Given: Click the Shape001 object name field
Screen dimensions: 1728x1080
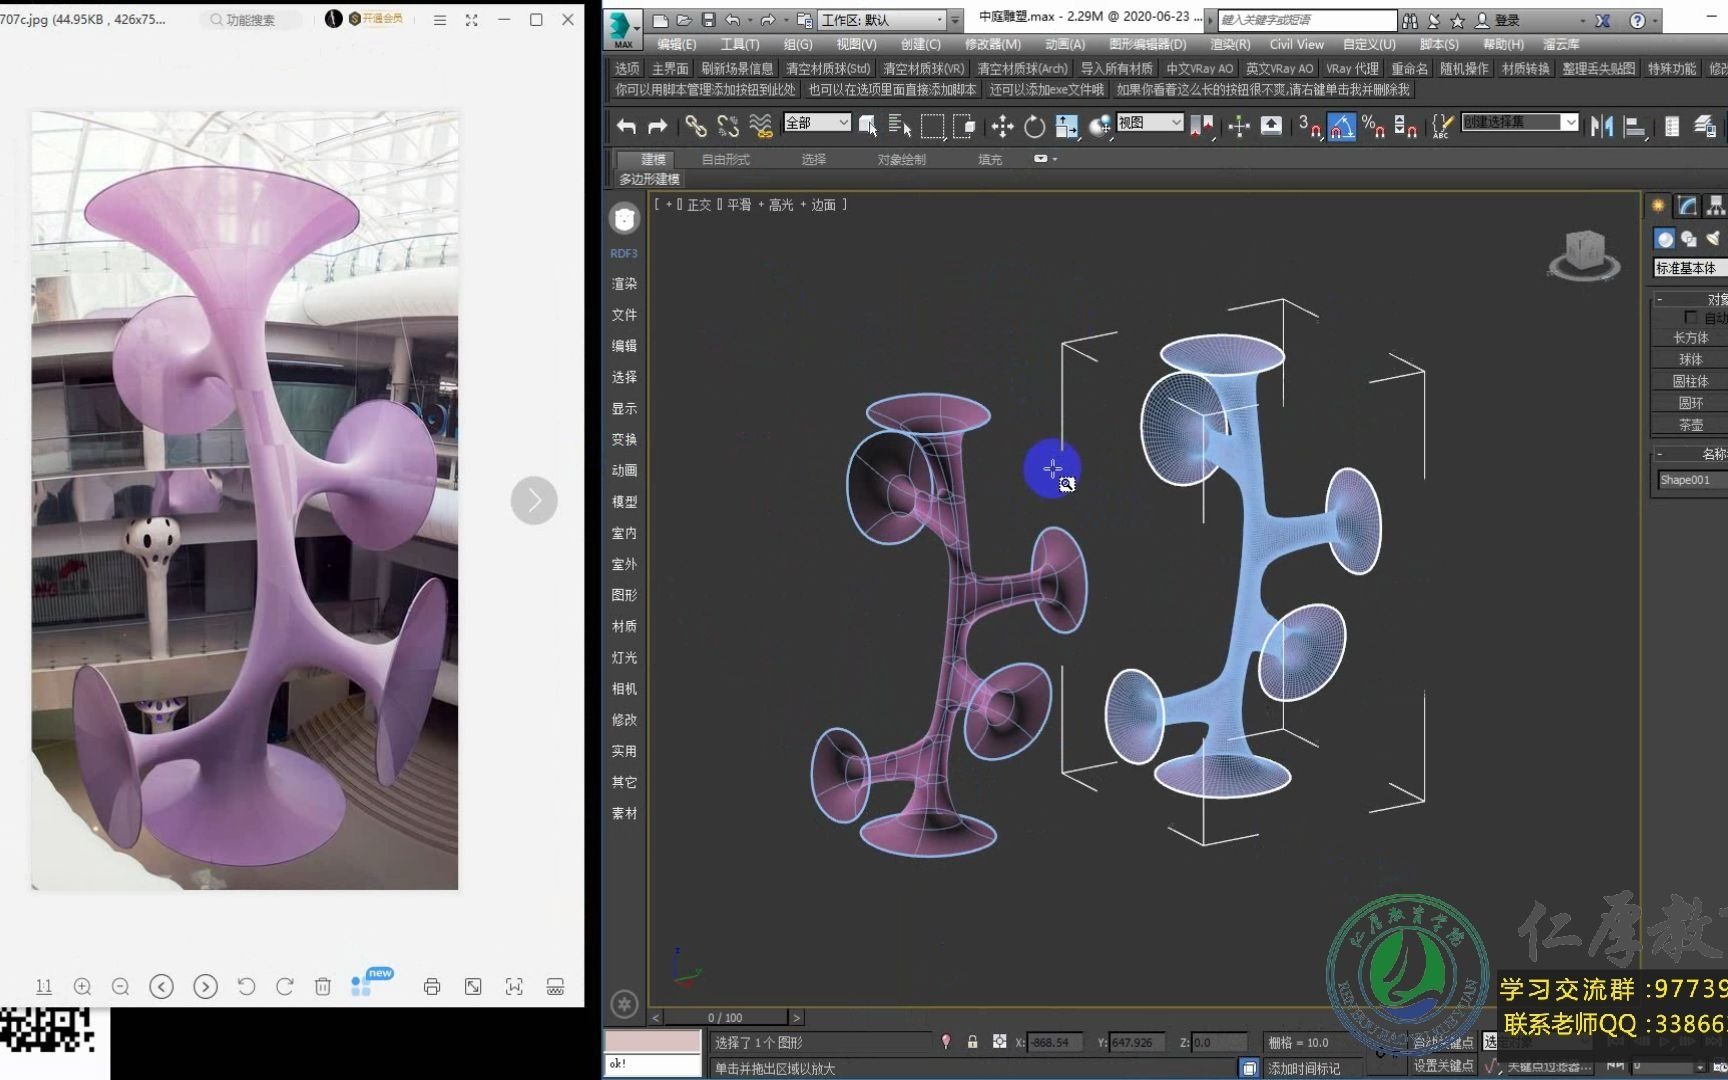Looking at the screenshot, I should 1692,480.
